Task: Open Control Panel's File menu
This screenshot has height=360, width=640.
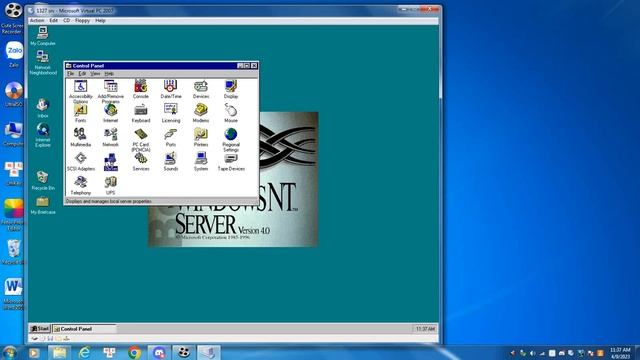Action: (71, 73)
